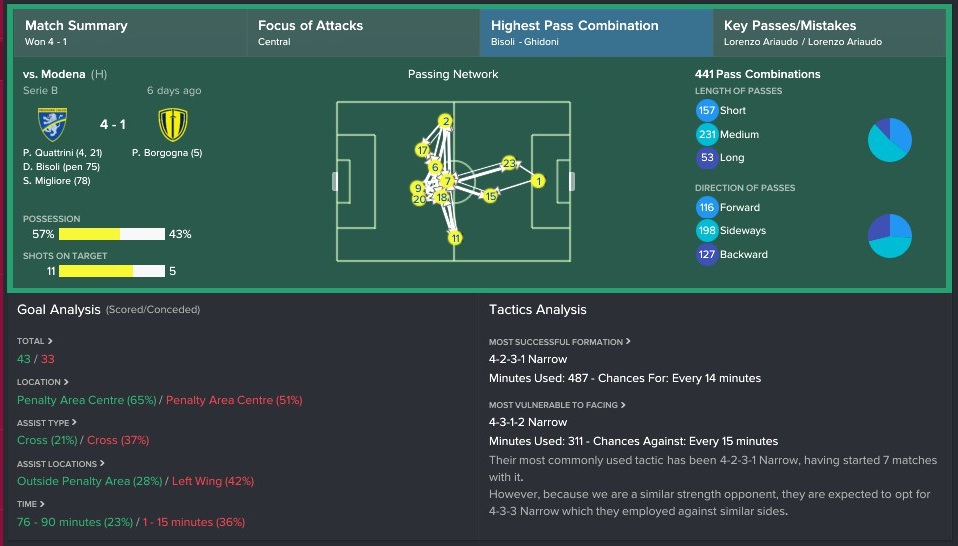958x546 pixels.
Task: Click the Penalty Area Centre (65%) link
Action: [87, 400]
